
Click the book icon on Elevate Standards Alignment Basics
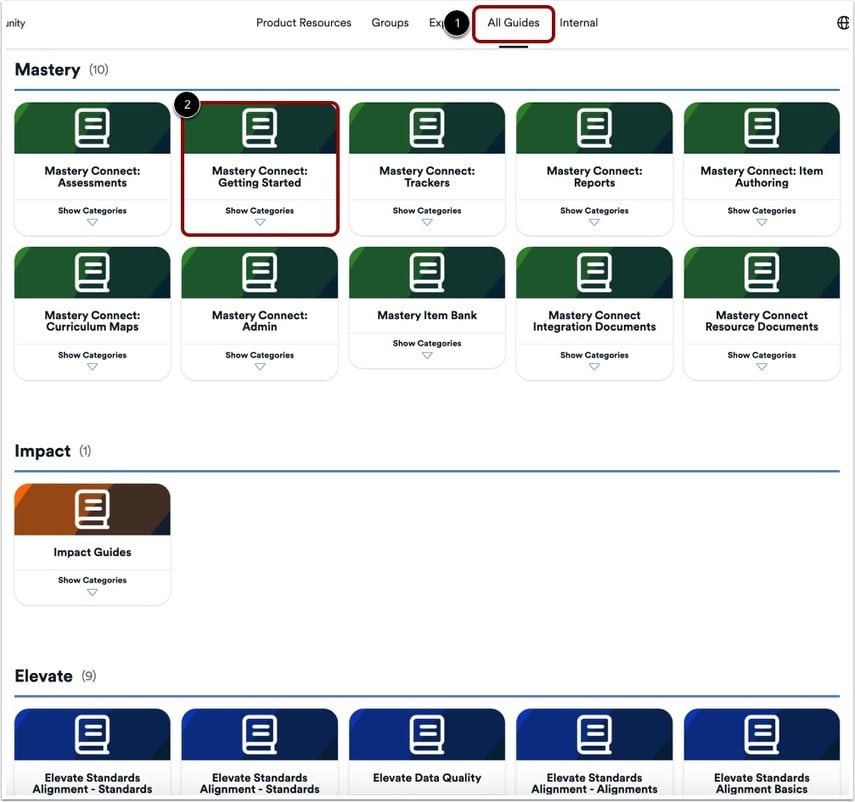762,734
